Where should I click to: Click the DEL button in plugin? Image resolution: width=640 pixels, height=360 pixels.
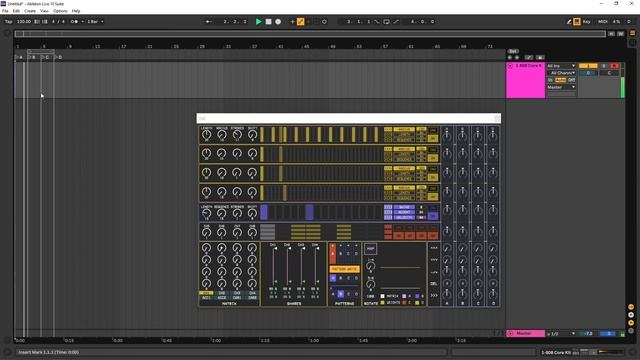pos(433,284)
